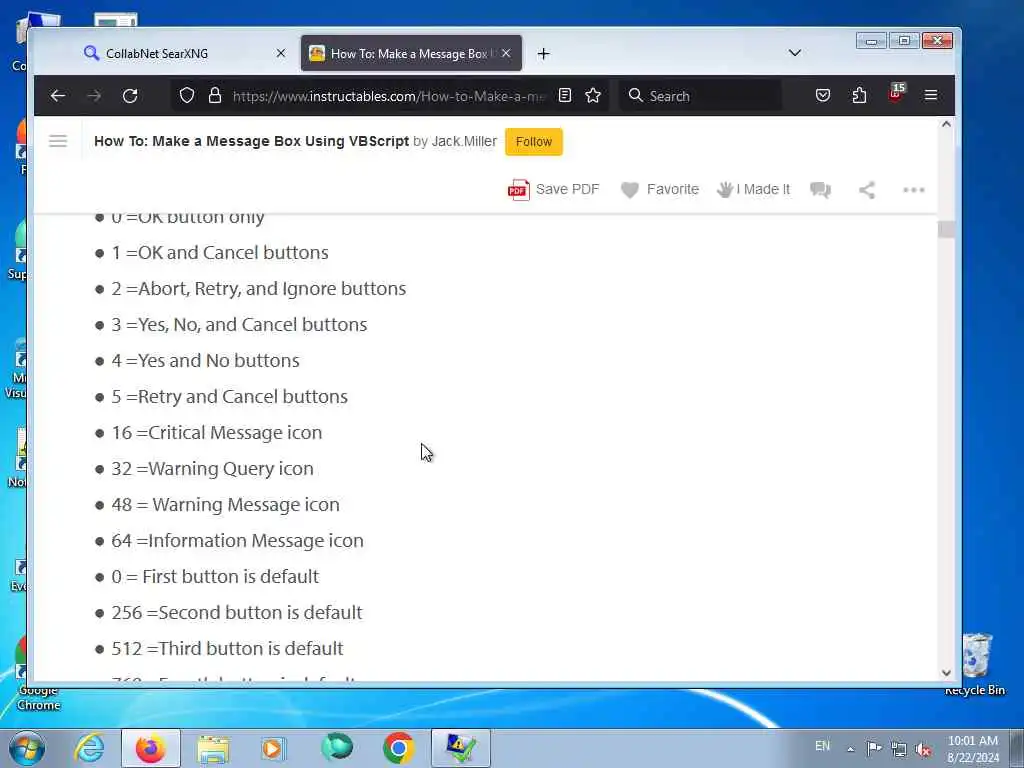The image size is (1024, 768).
Task: Save the Instructable as PDF
Action: pos(553,189)
